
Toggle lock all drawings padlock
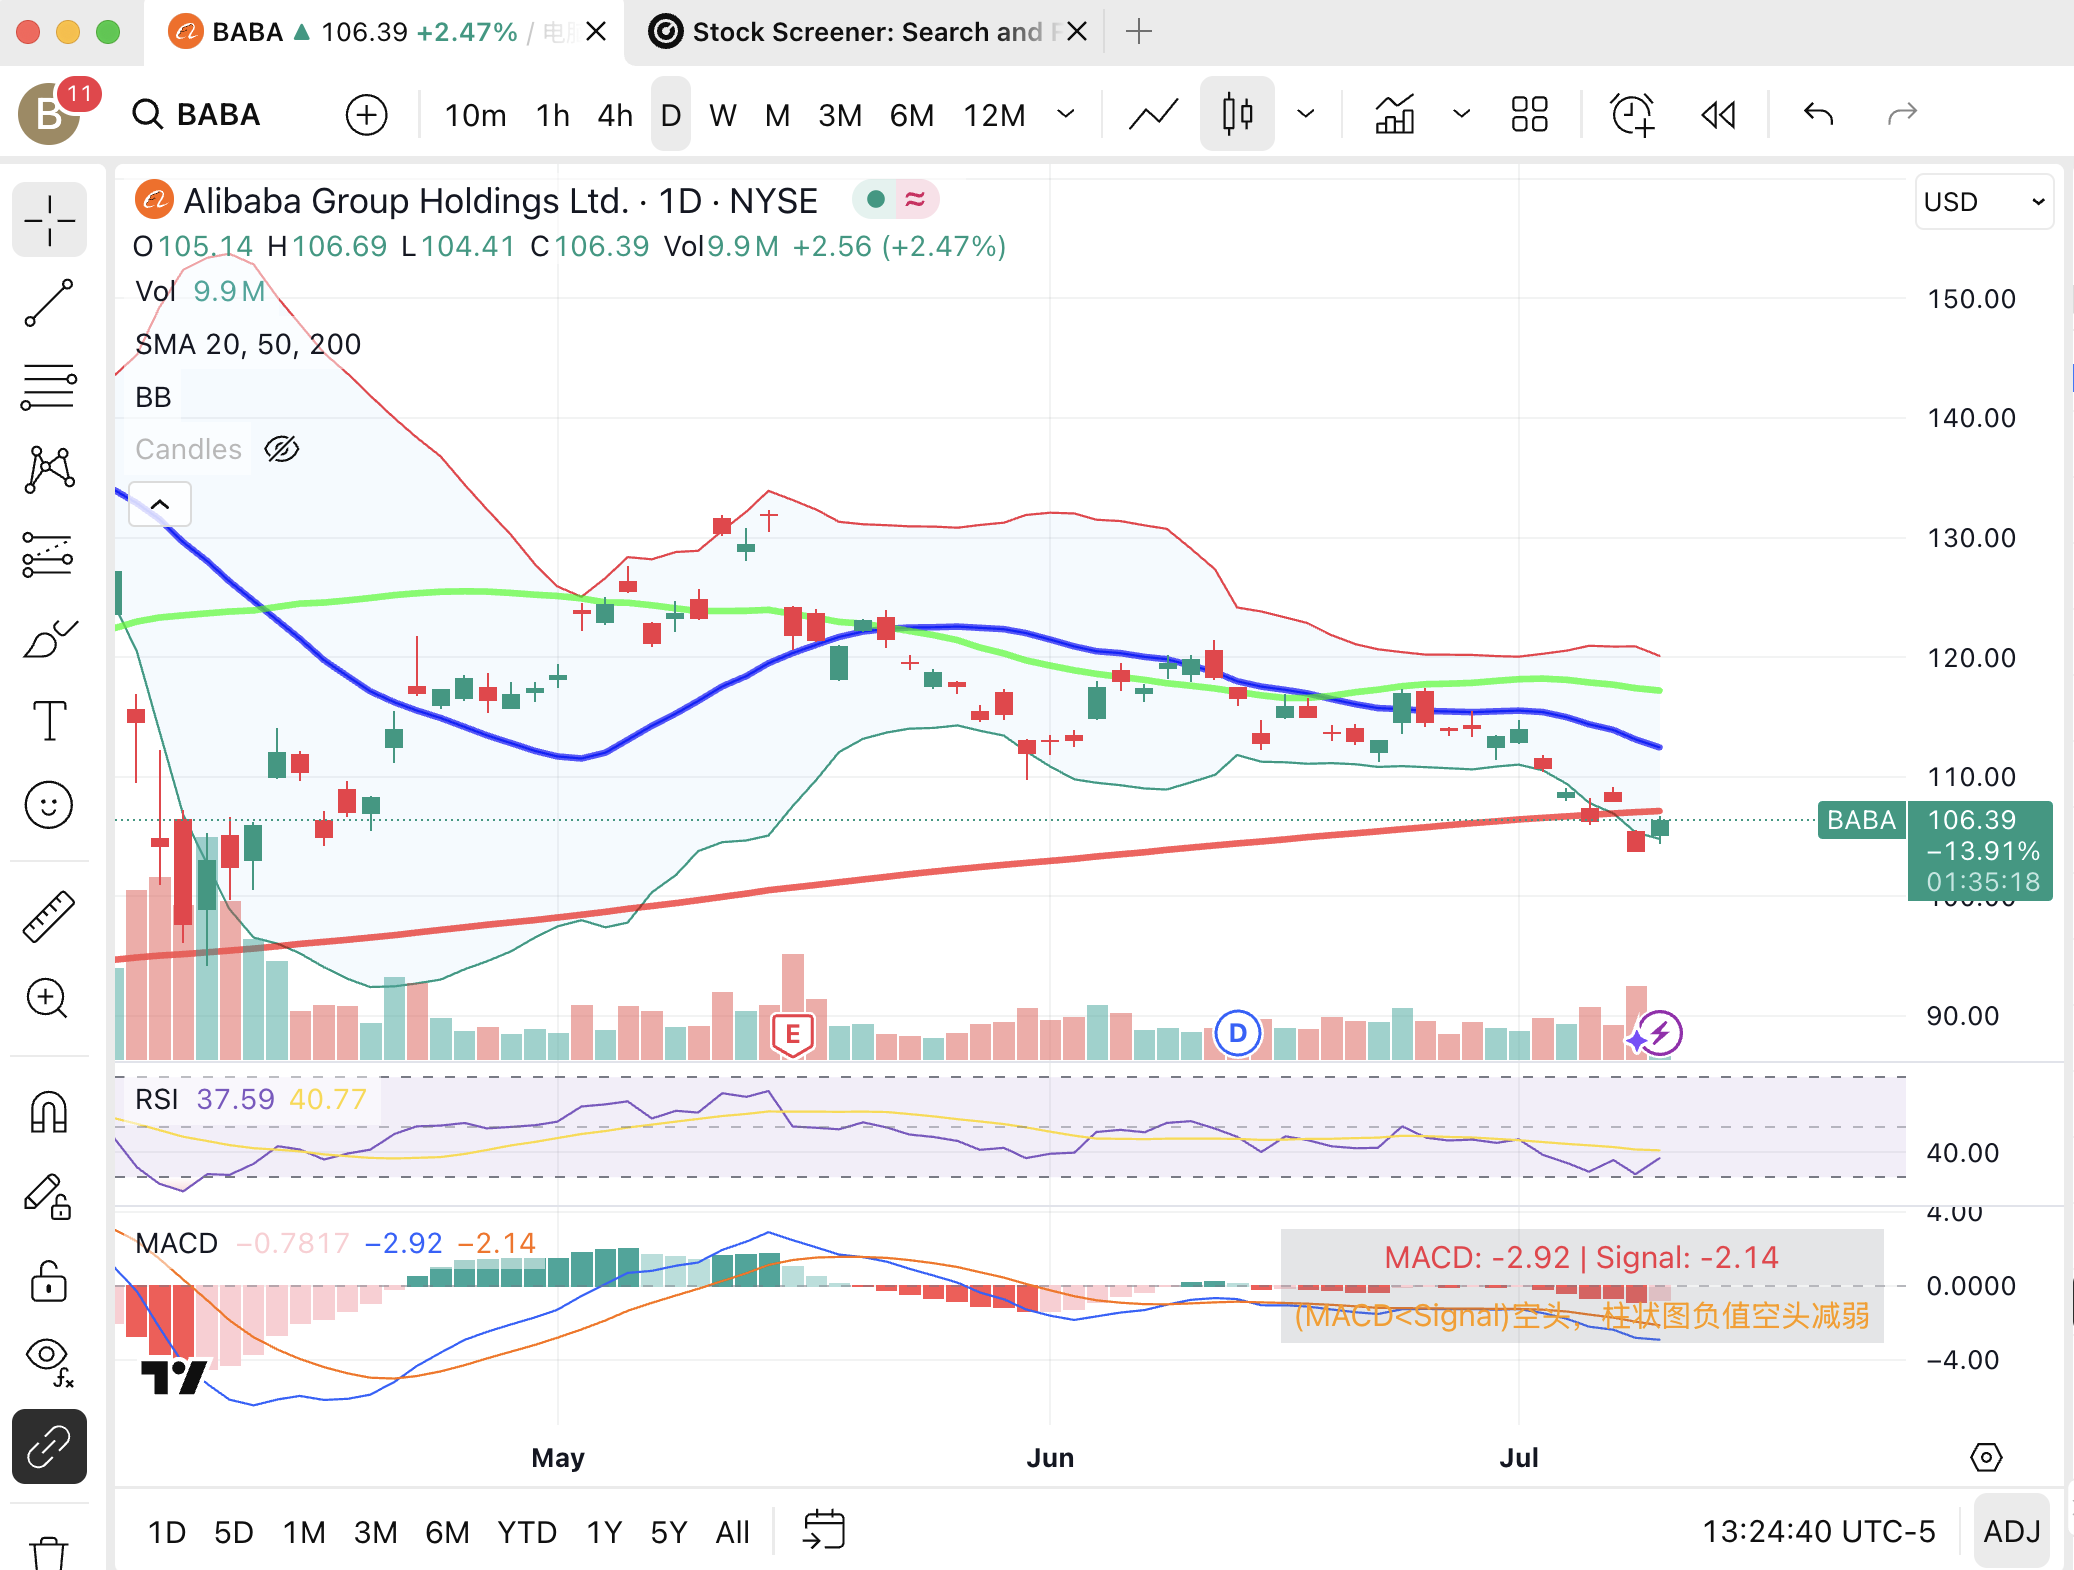pyautogui.click(x=49, y=1280)
